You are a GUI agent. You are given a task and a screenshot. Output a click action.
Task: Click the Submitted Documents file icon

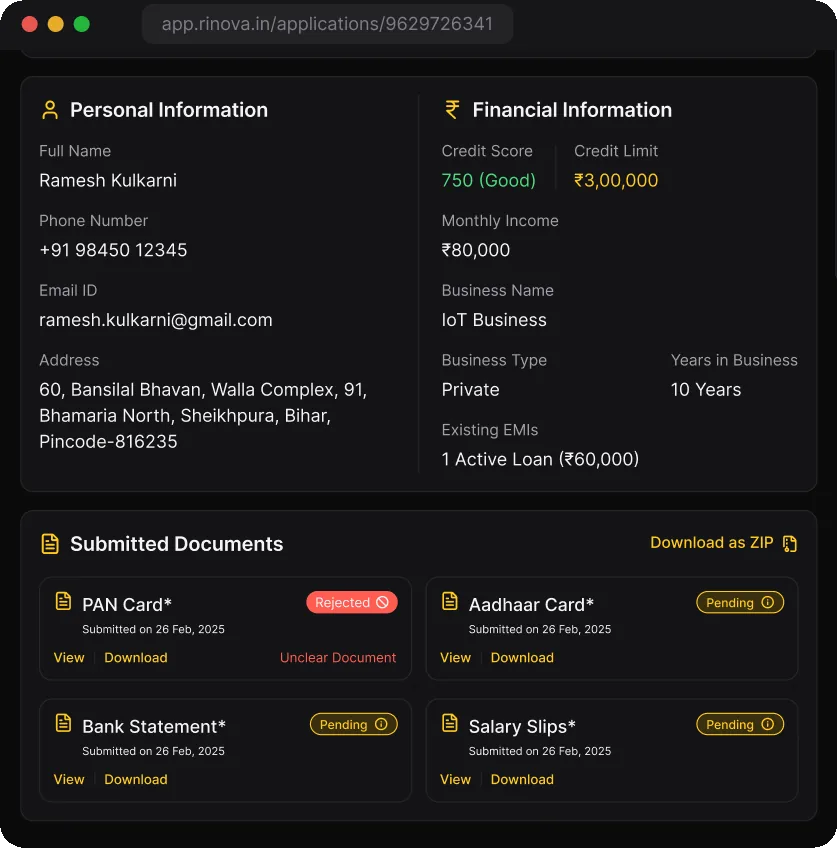point(50,544)
